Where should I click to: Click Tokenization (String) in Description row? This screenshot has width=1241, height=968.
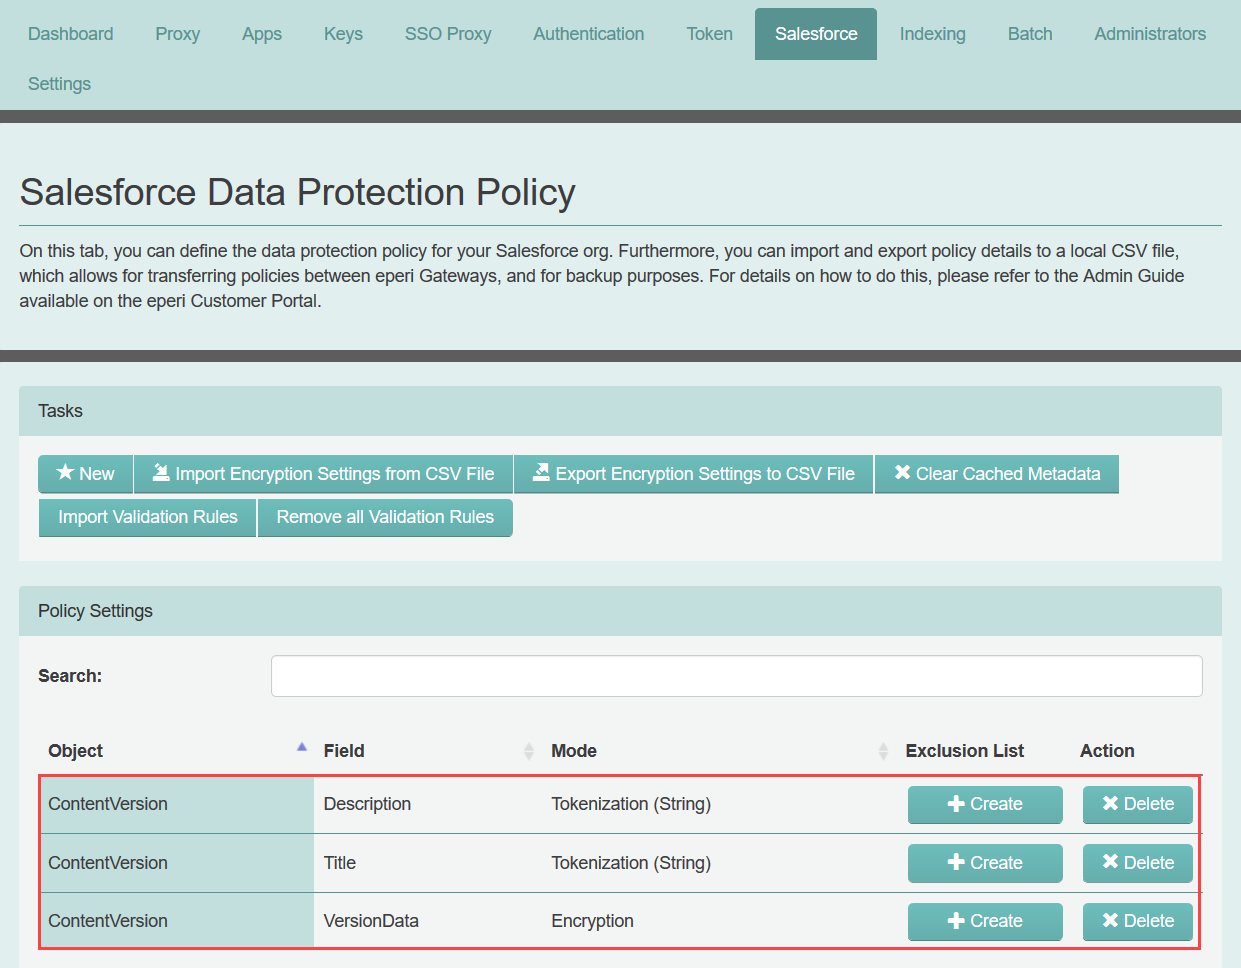pos(631,804)
